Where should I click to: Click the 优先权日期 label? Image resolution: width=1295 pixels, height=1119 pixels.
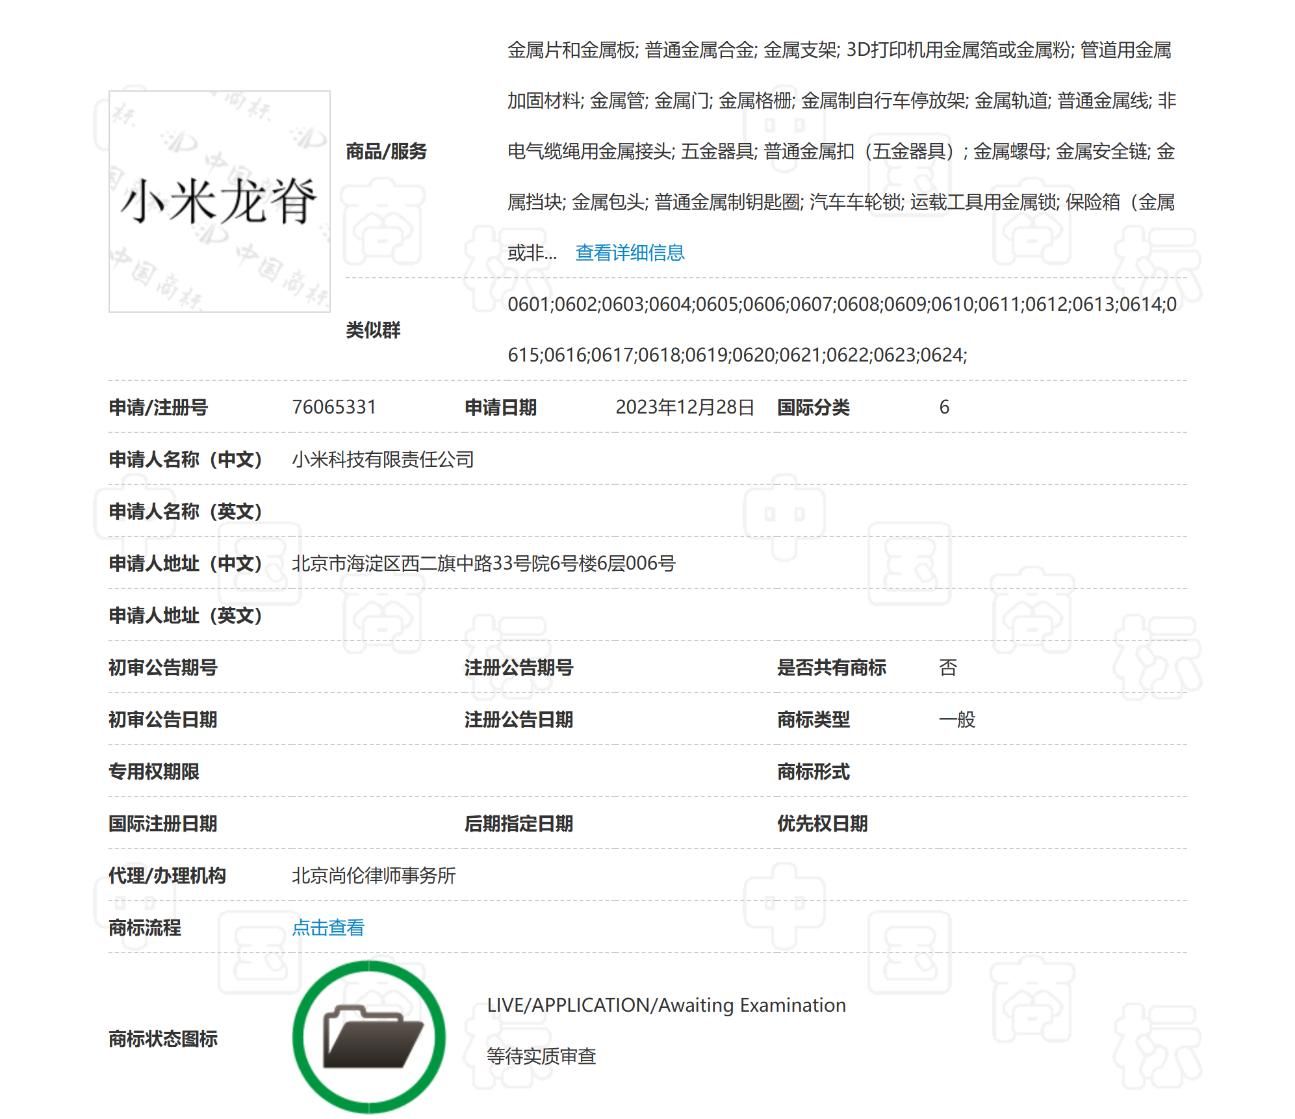point(823,824)
